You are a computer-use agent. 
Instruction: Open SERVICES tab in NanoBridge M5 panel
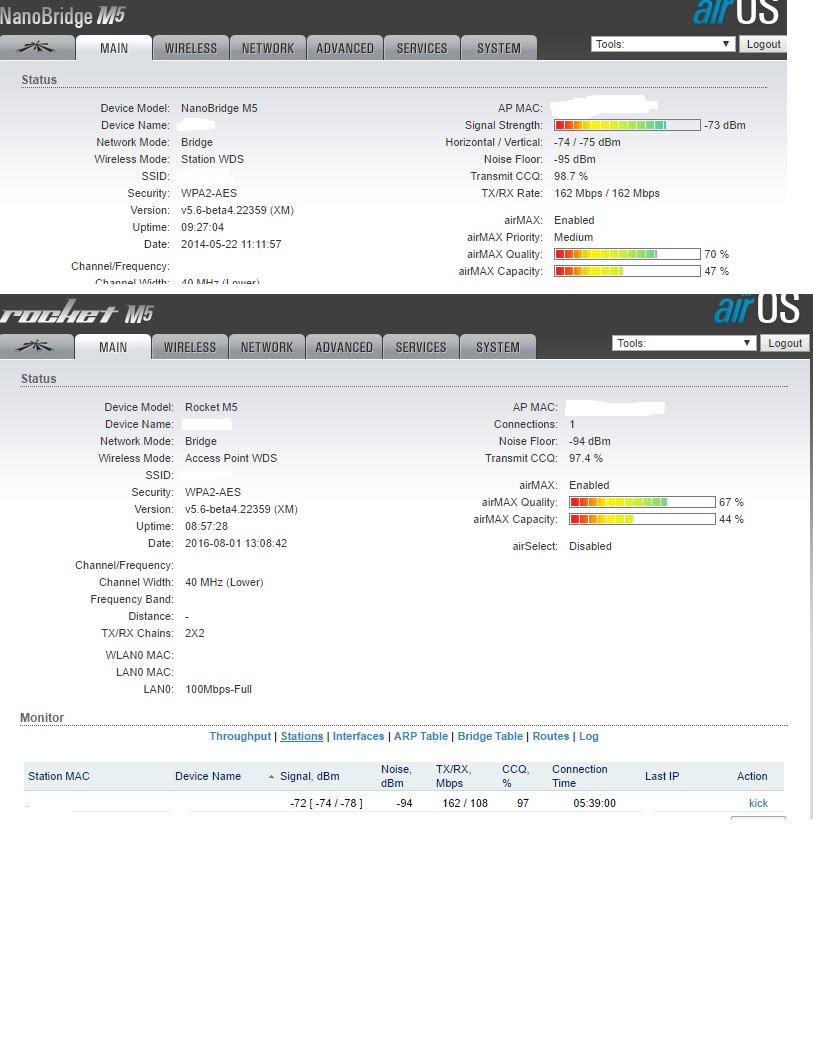tap(421, 48)
